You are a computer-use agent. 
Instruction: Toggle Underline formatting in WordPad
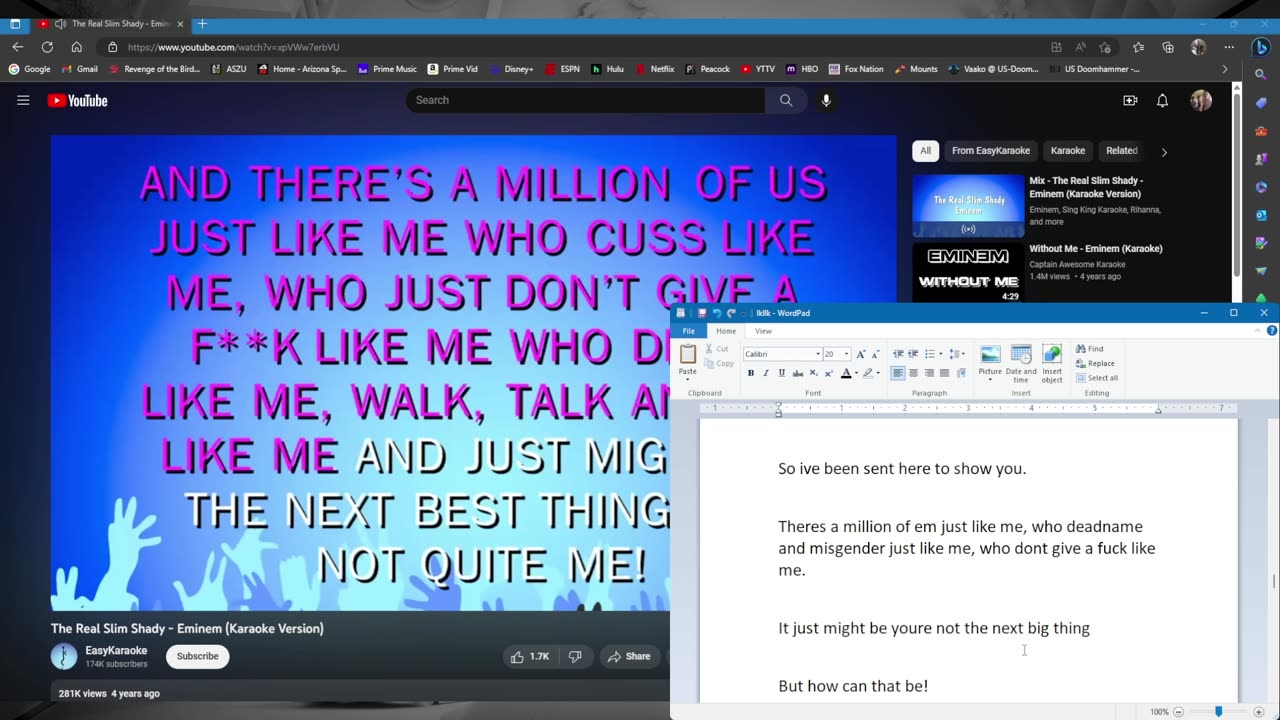pos(781,373)
